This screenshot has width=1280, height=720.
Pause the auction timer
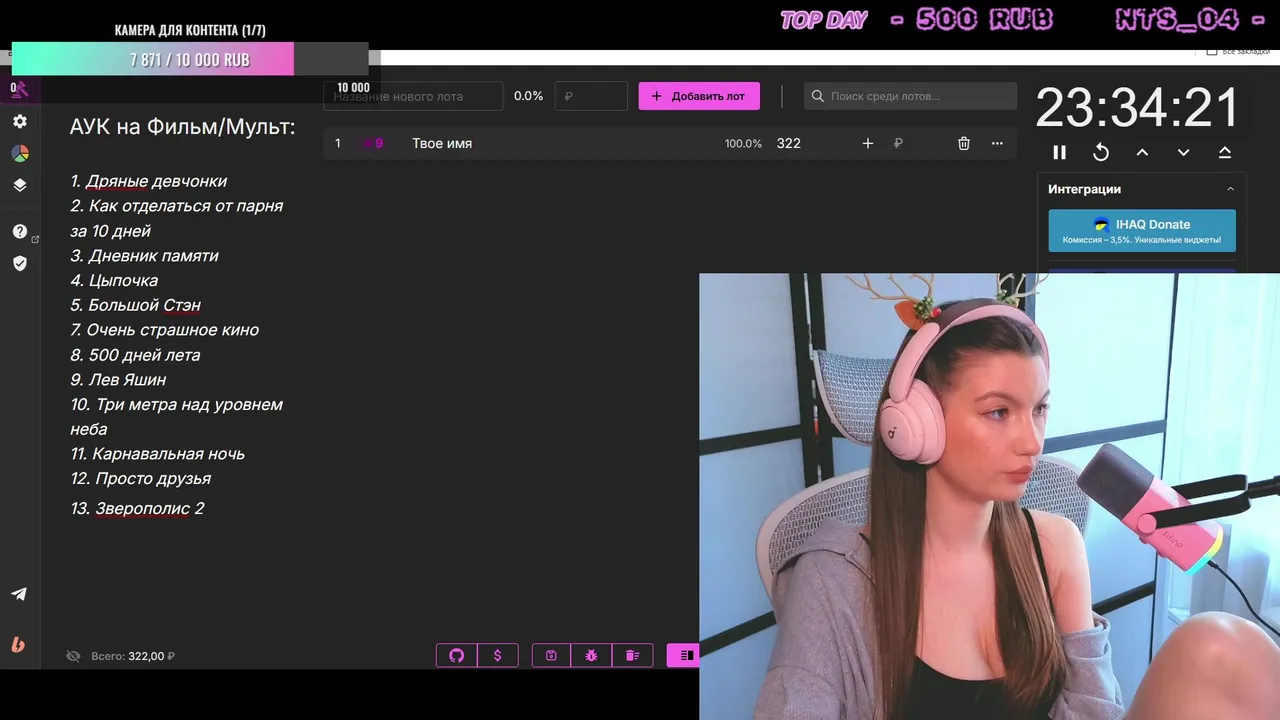coord(1060,152)
